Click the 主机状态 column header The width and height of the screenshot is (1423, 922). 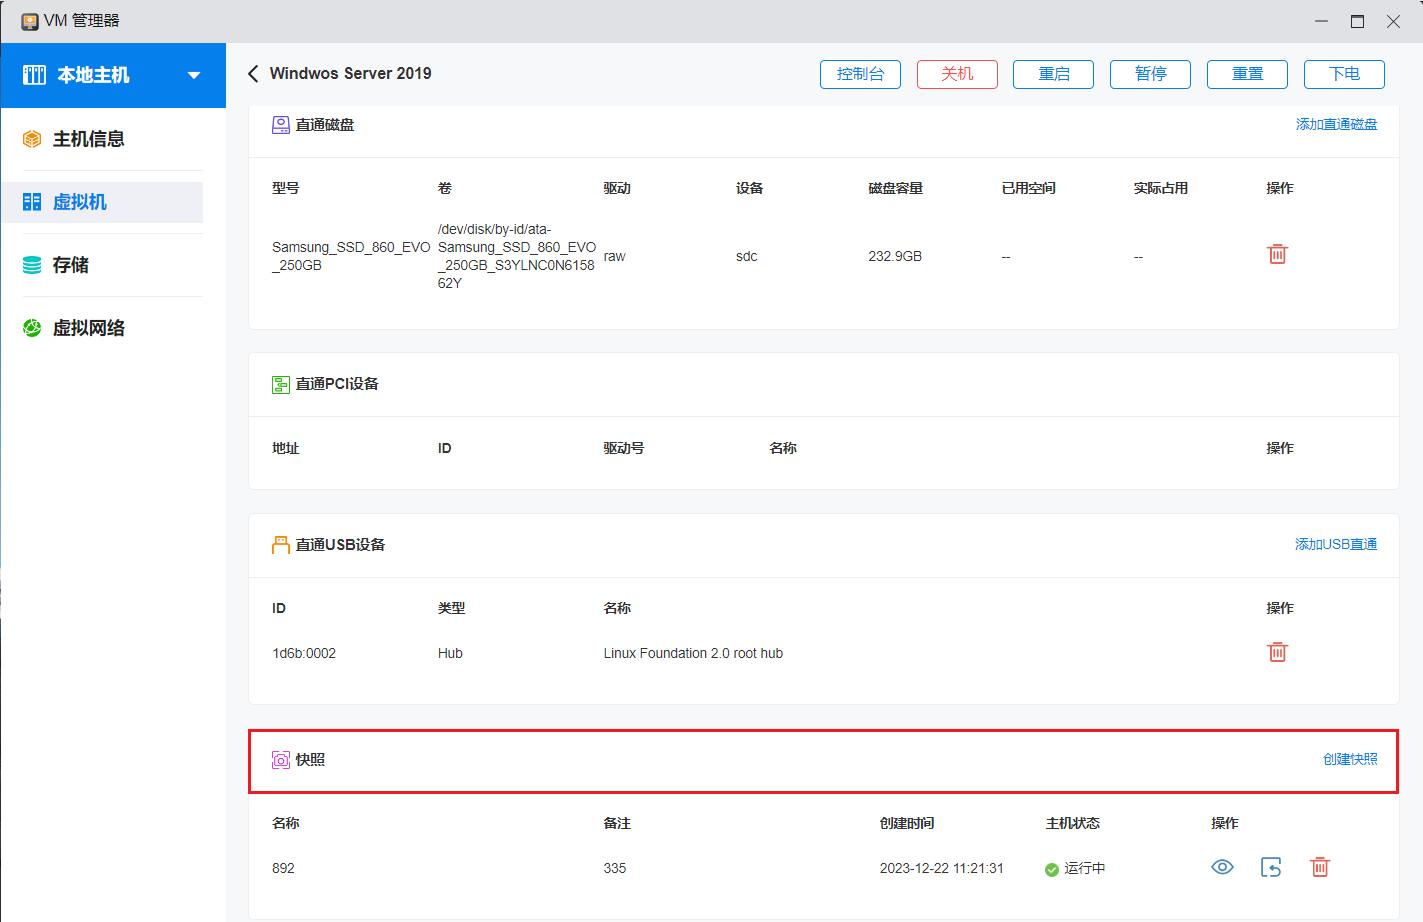point(1073,823)
